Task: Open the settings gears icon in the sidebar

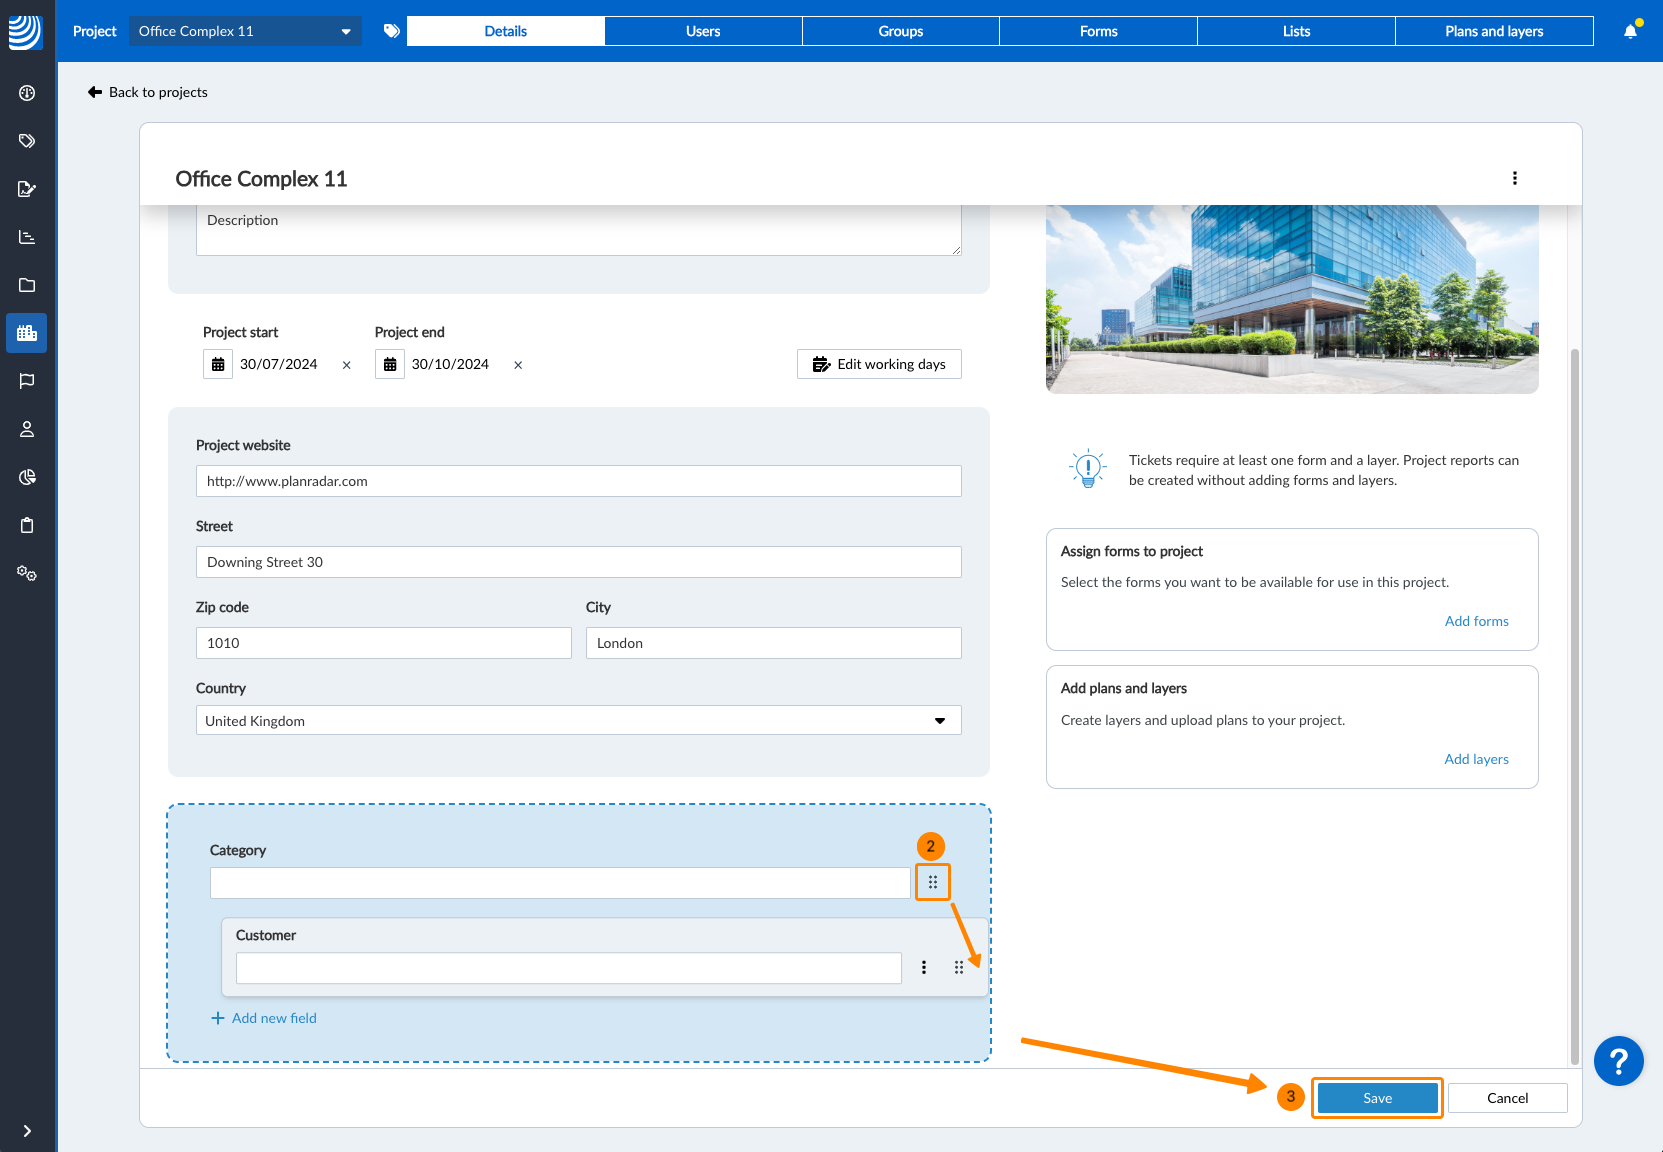Action: coord(27,573)
